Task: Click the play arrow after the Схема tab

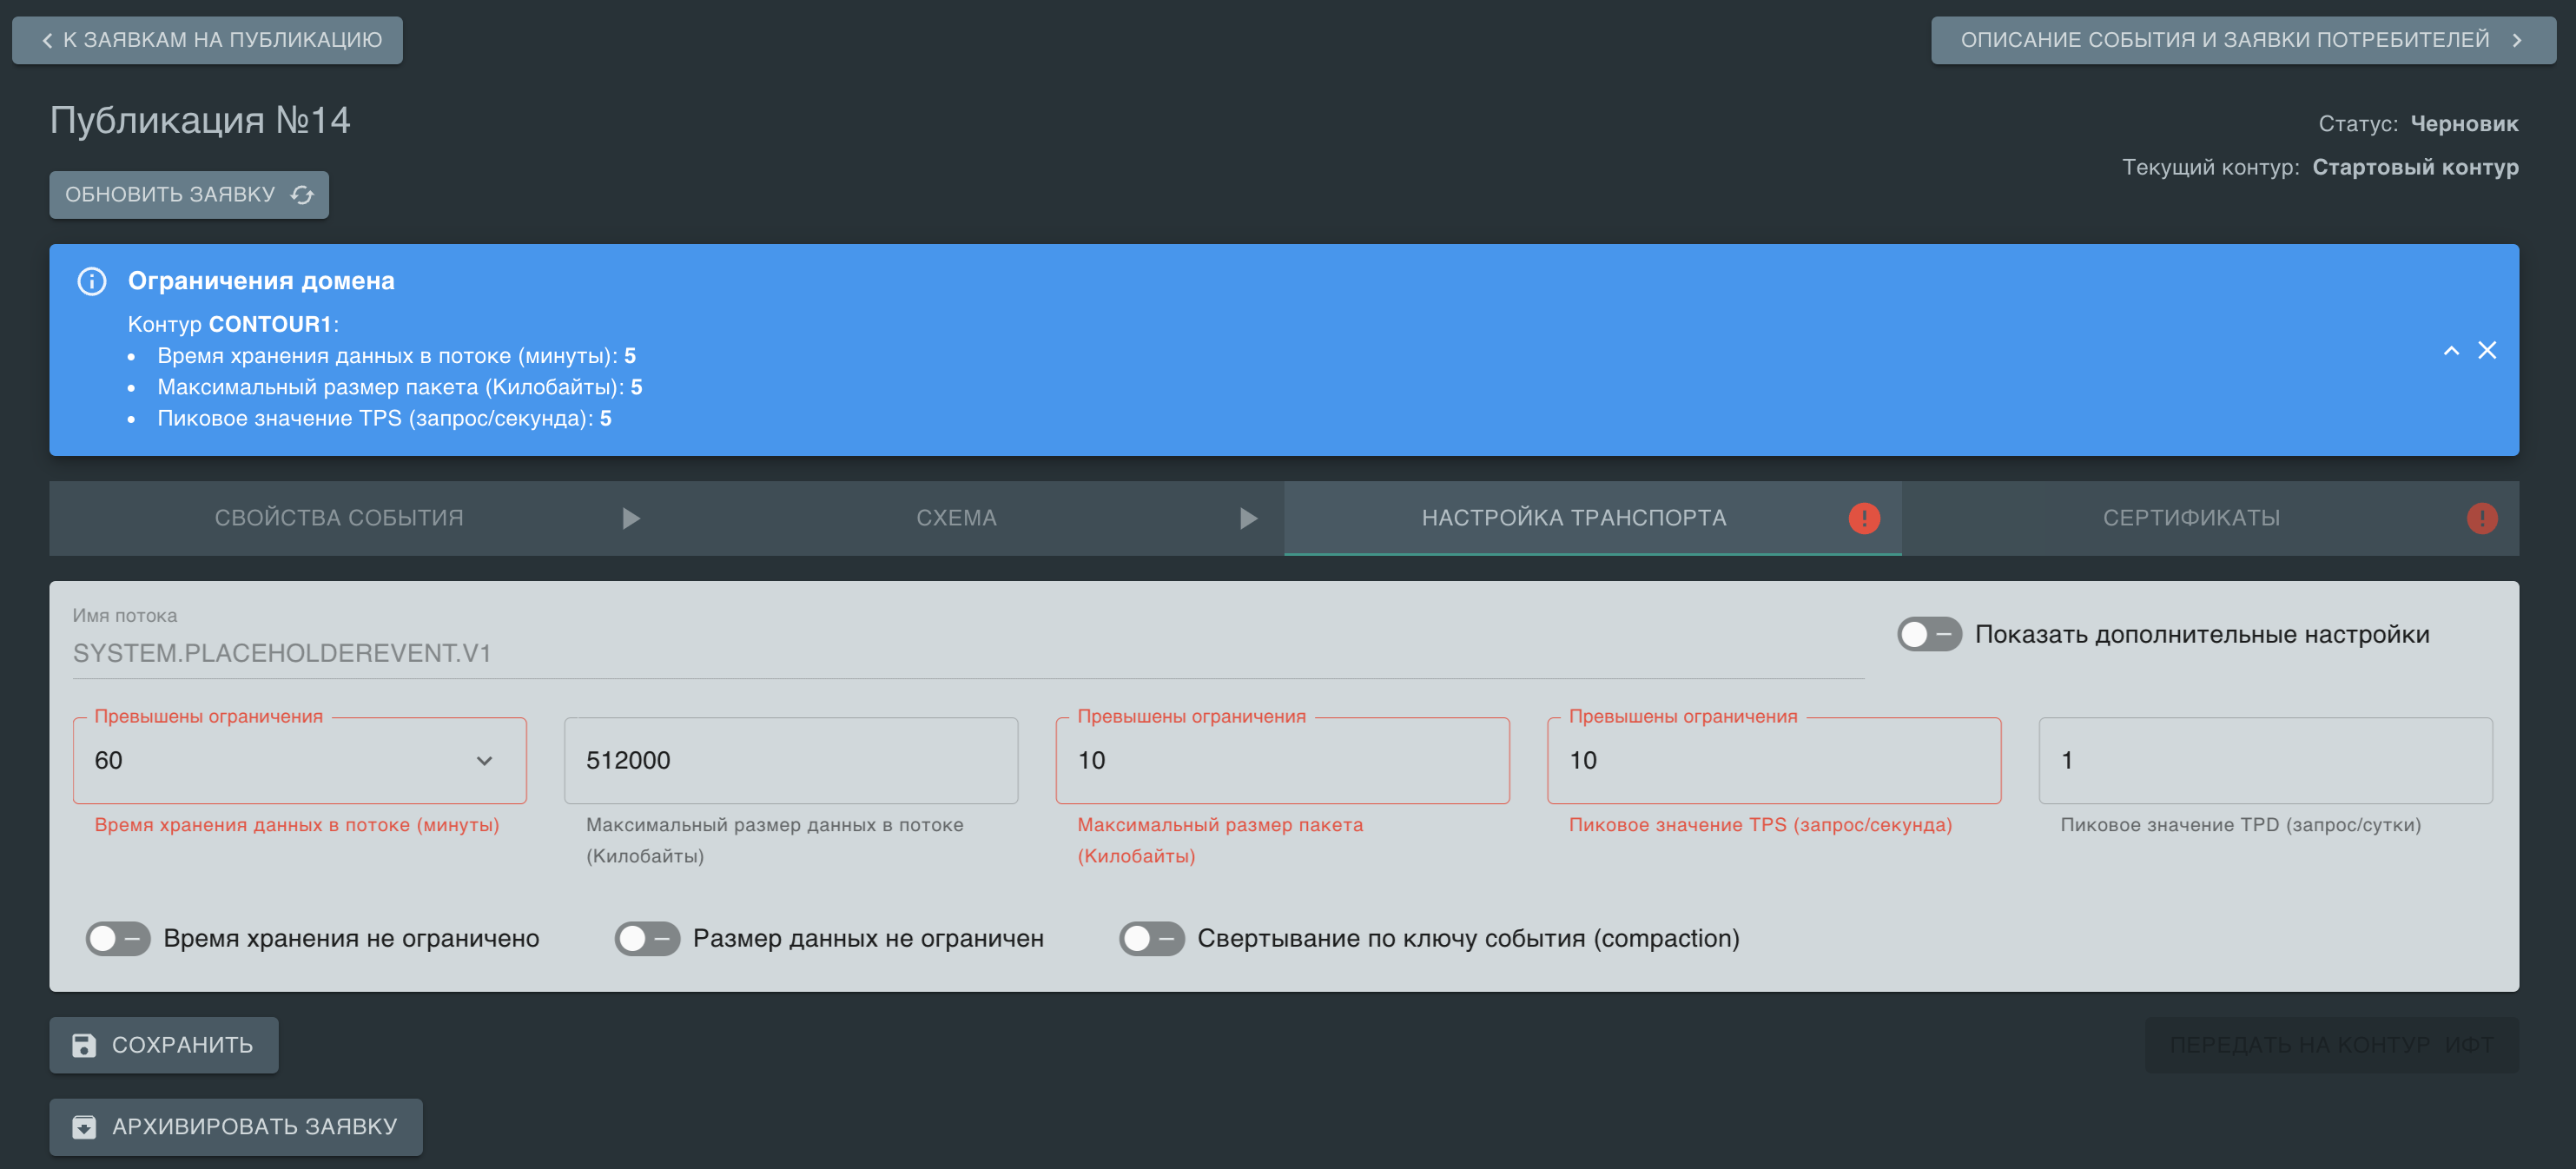Action: tap(1247, 518)
